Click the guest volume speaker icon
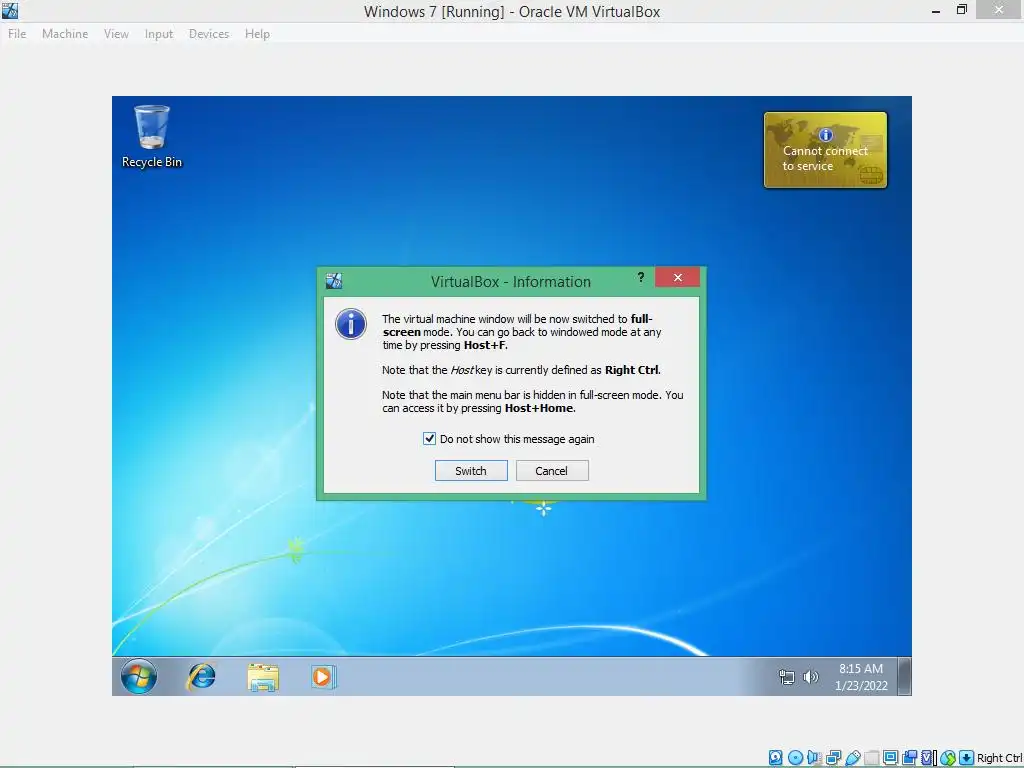The height and width of the screenshot is (768, 1024). pyautogui.click(x=810, y=677)
